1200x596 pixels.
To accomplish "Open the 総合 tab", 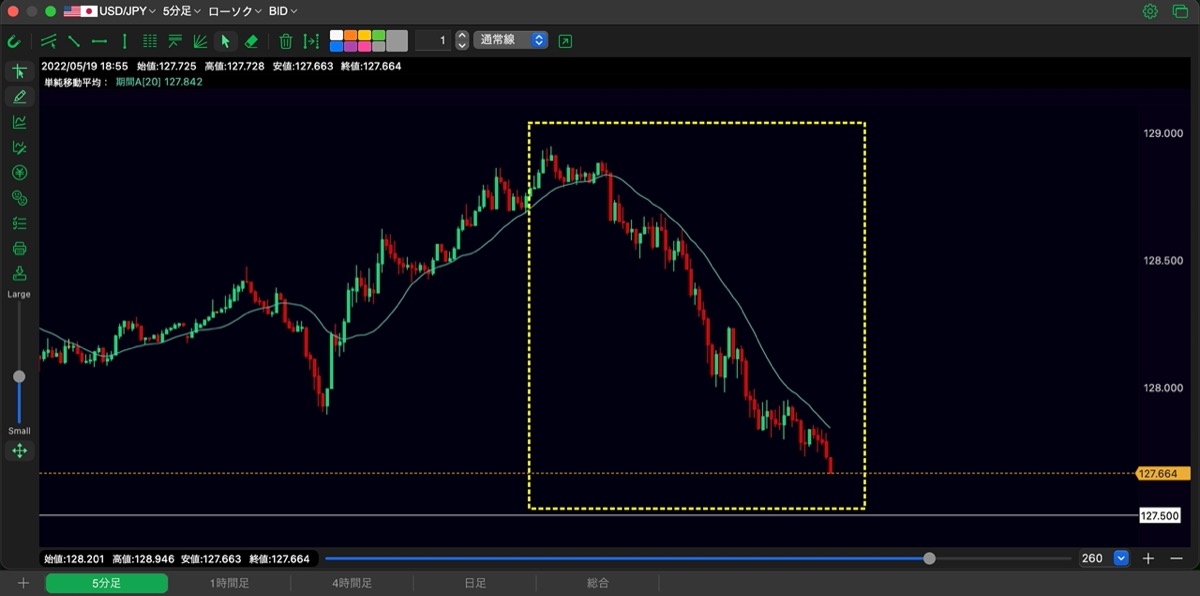I will click(x=598, y=583).
